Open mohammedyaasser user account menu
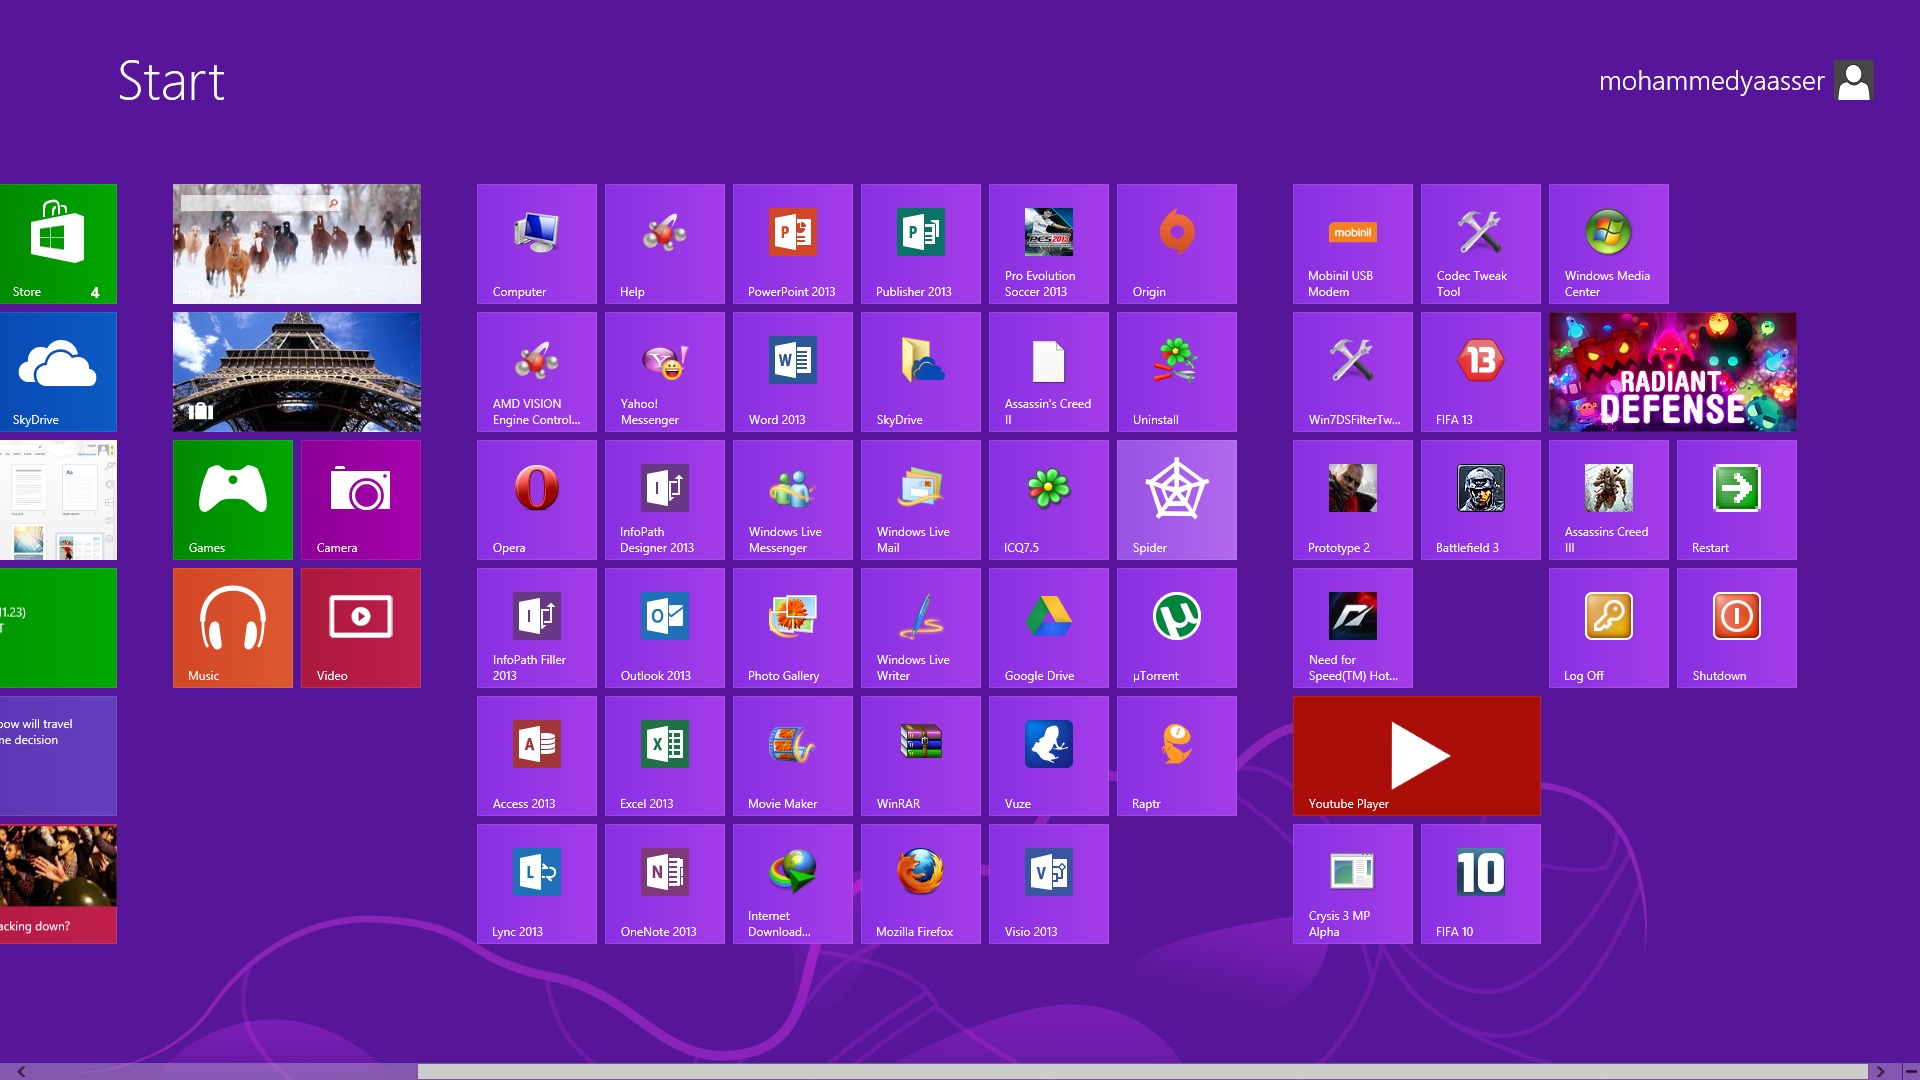Viewport: 1920px width, 1080px height. pos(1736,81)
